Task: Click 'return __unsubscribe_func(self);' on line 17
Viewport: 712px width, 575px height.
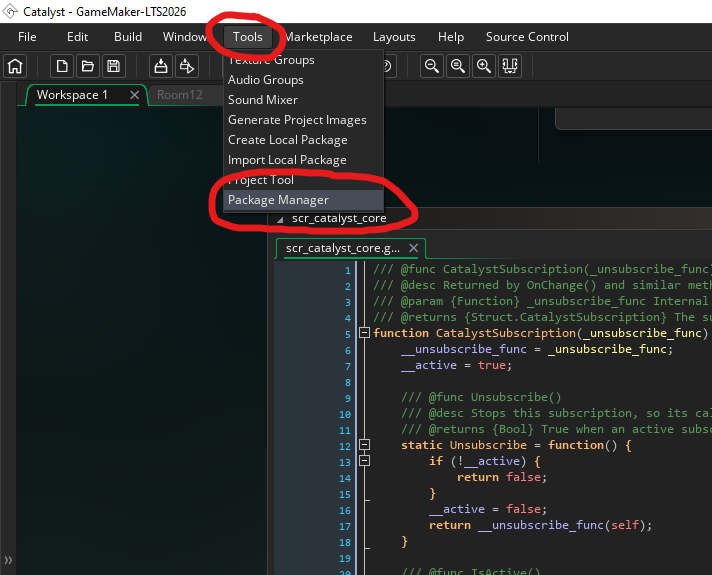Action: [540, 525]
